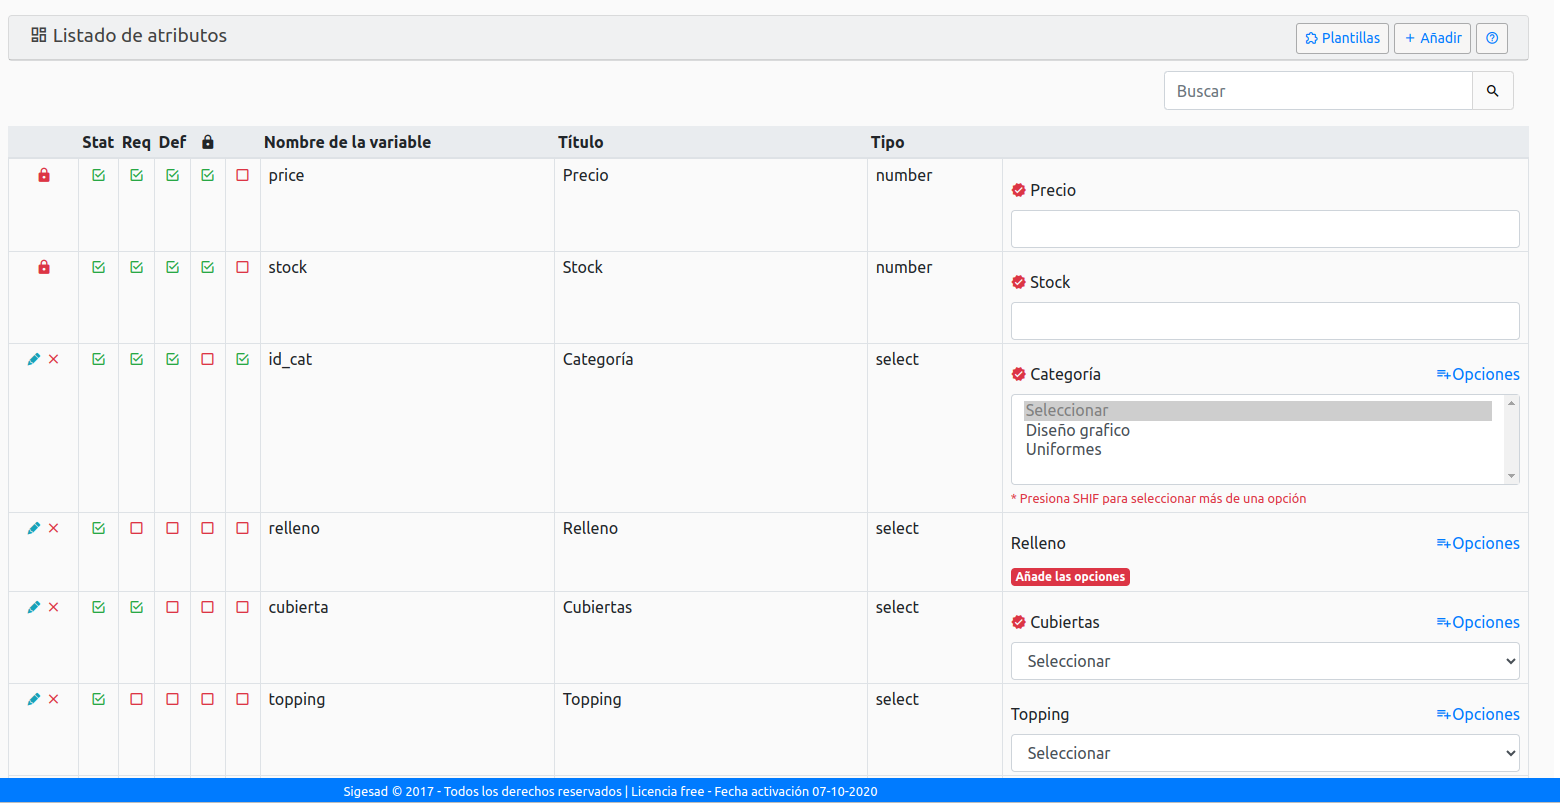Toggle Stat checkbox for price row

click(x=98, y=175)
